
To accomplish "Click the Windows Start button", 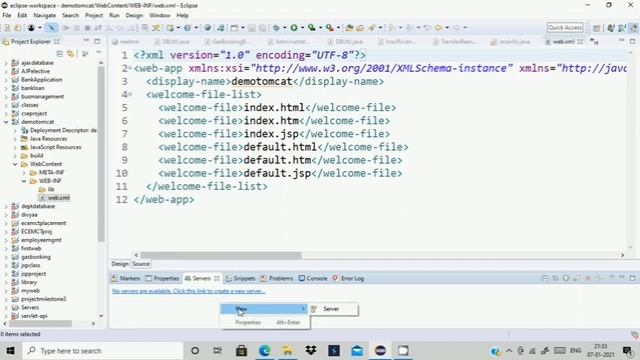I will tap(11, 351).
